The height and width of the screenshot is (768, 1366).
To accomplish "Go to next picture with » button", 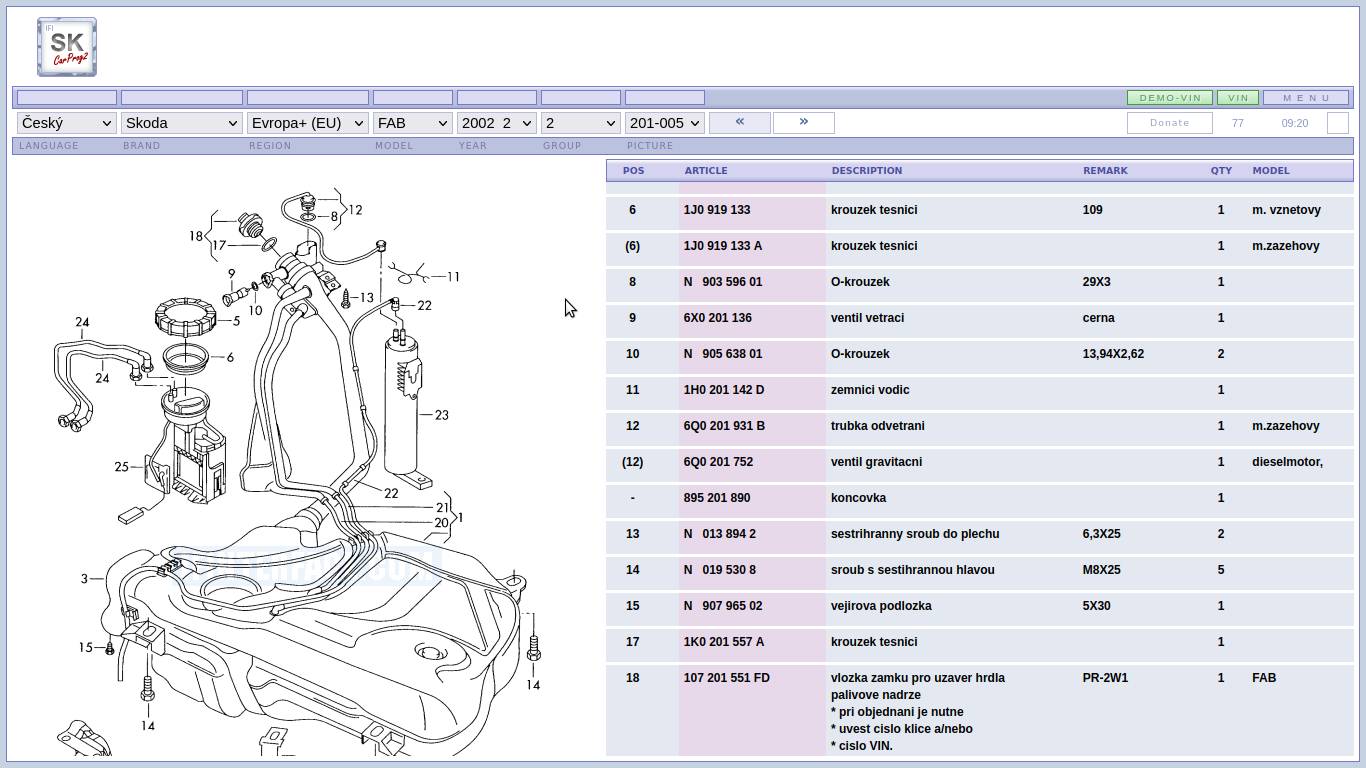I will pyautogui.click(x=804, y=122).
